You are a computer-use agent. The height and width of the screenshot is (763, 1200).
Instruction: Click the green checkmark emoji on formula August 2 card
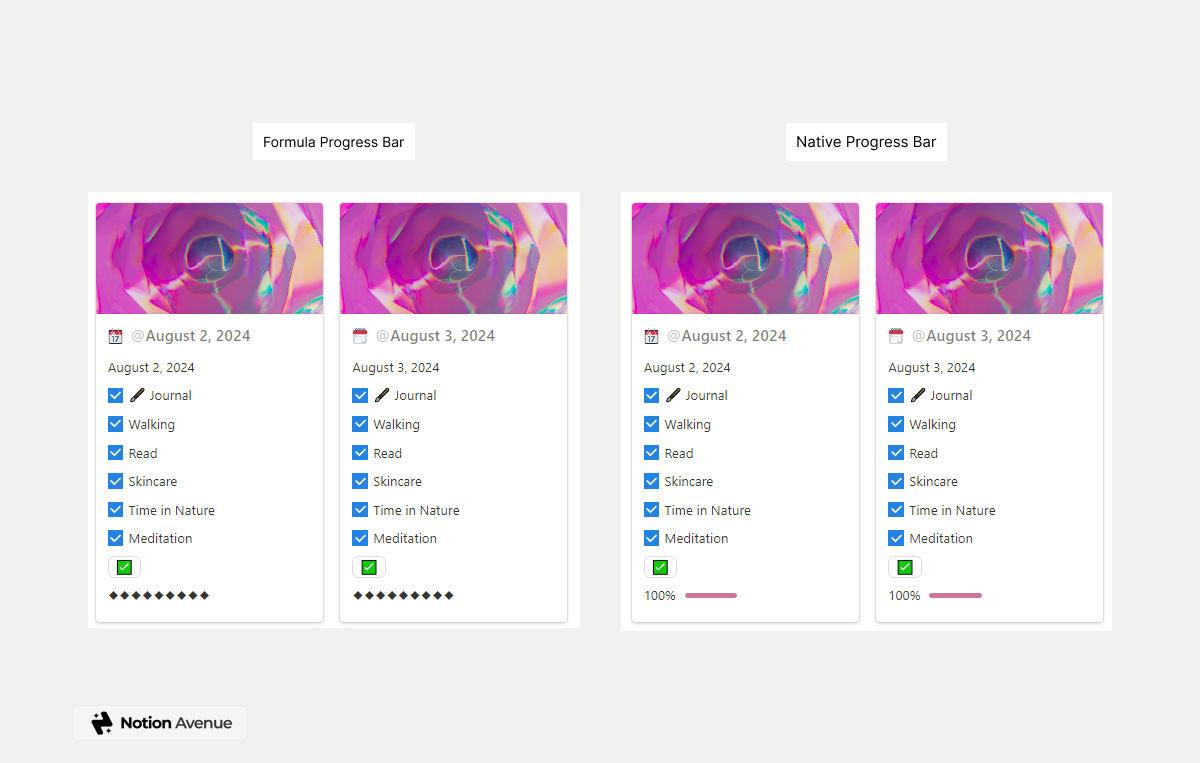[124, 566]
